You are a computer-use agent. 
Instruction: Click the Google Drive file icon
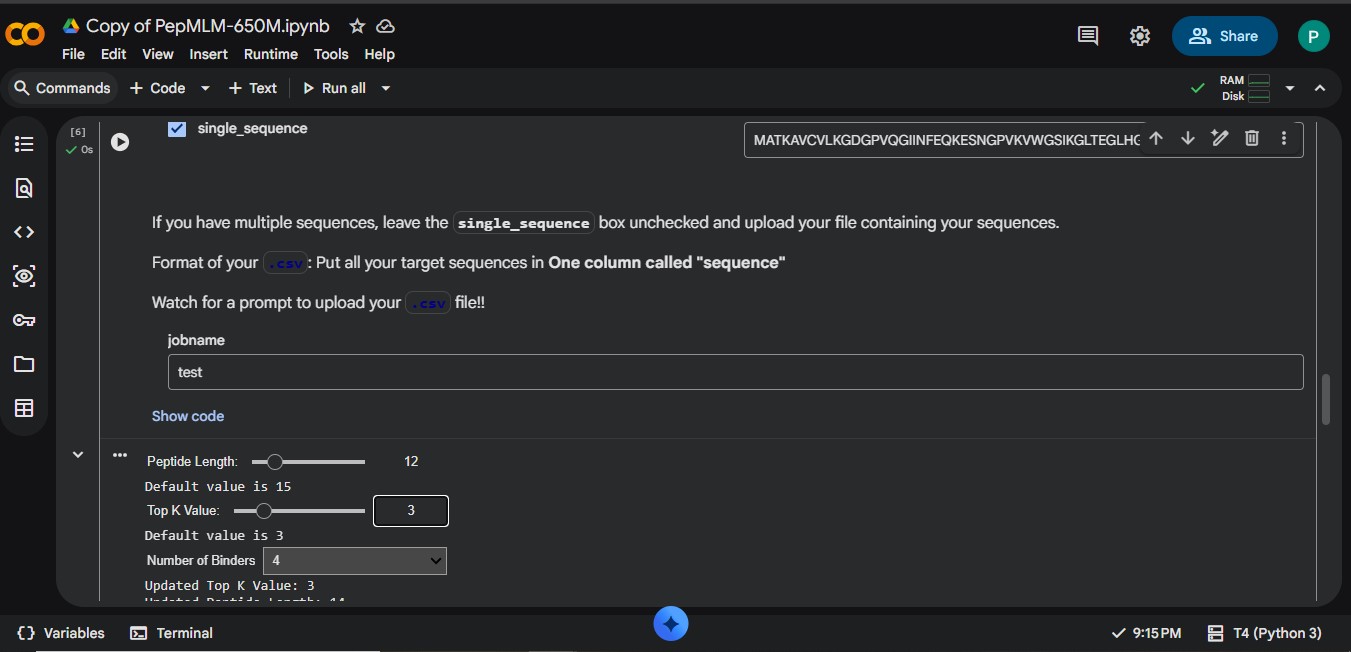click(71, 26)
